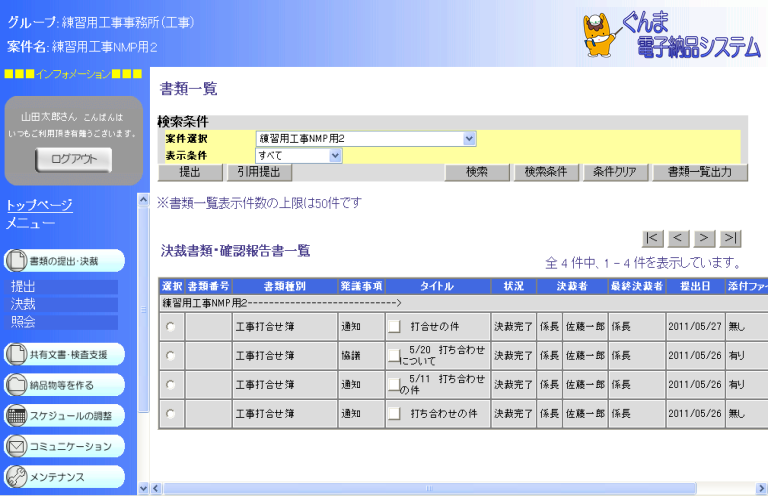This screenshot has height=496, width=768.
Task: Click the メンテナンス wrench icon
Action: tap(16, 477)
